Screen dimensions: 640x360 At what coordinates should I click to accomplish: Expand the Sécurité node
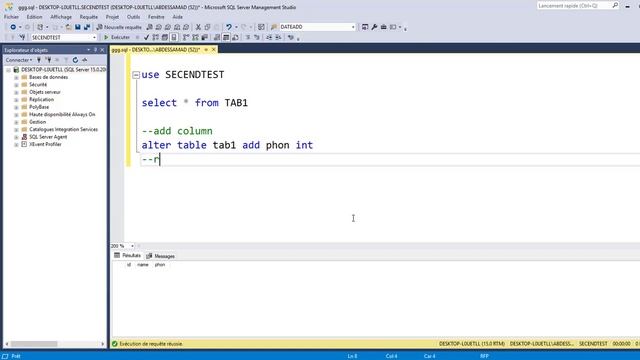pos(16,85)
